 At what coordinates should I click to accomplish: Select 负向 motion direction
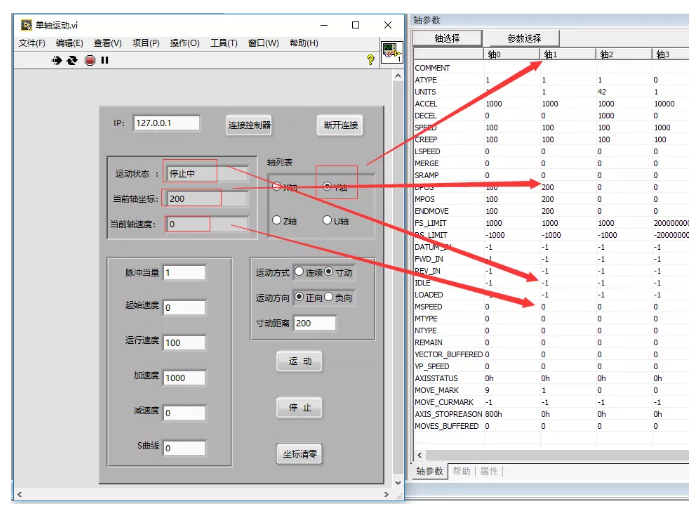point(328,297)
